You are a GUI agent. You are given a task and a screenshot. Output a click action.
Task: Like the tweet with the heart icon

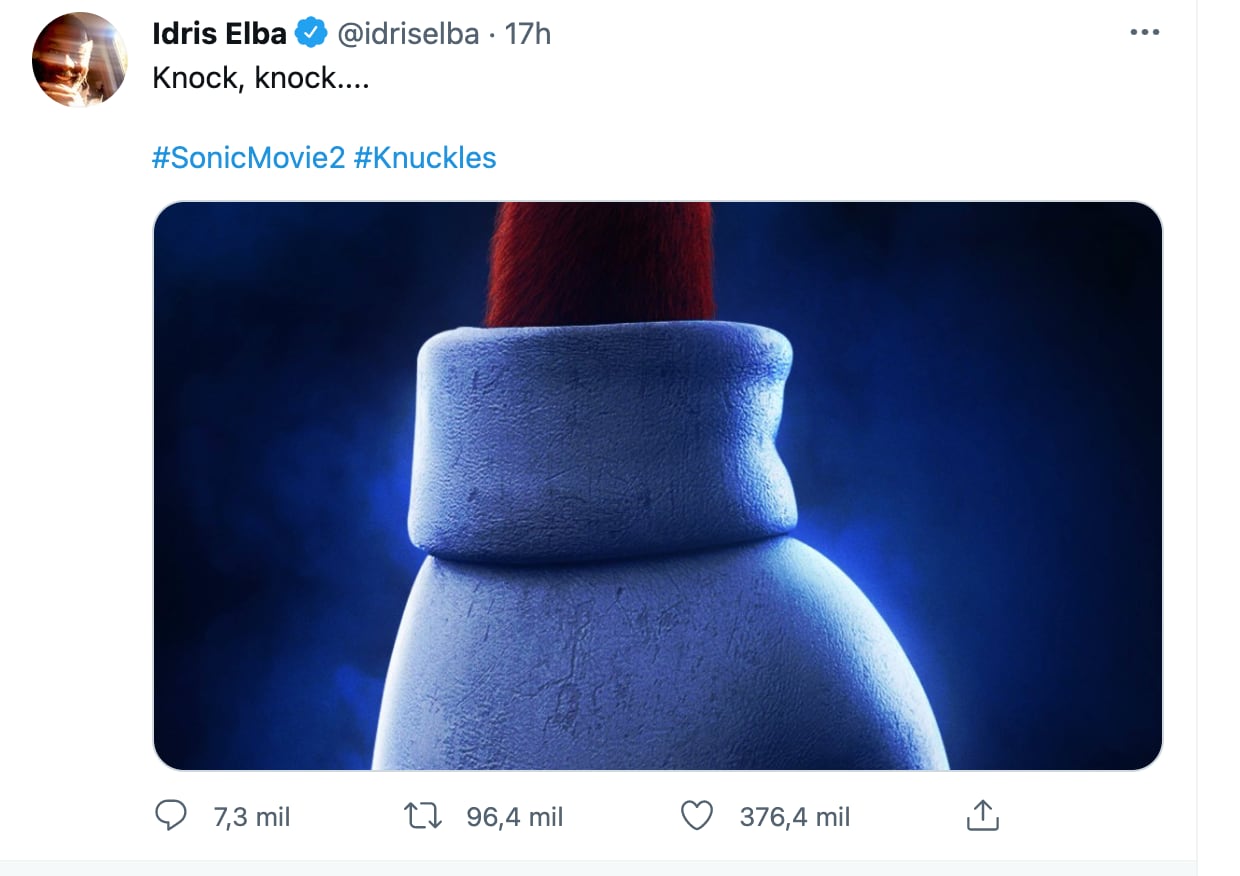click(x=696, y=816)
